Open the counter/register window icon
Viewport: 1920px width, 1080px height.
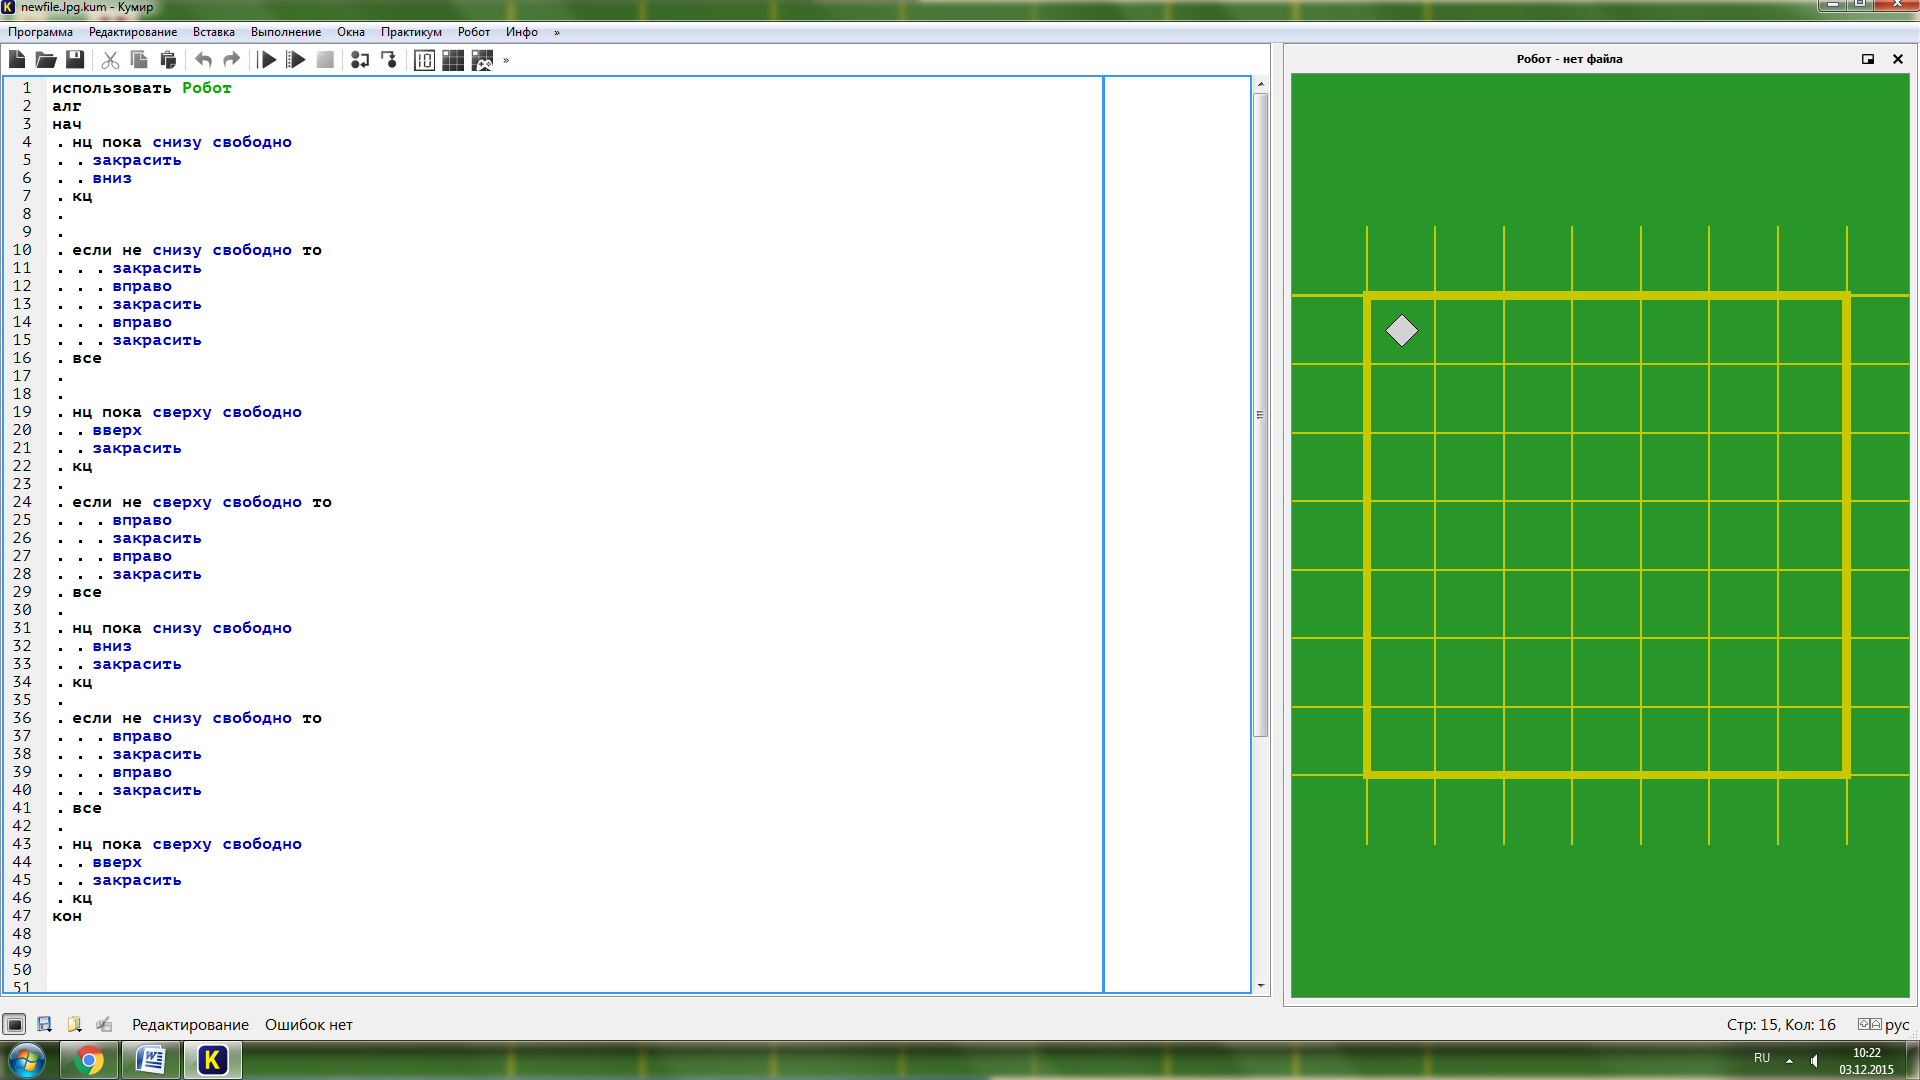[x=424, y=60]
